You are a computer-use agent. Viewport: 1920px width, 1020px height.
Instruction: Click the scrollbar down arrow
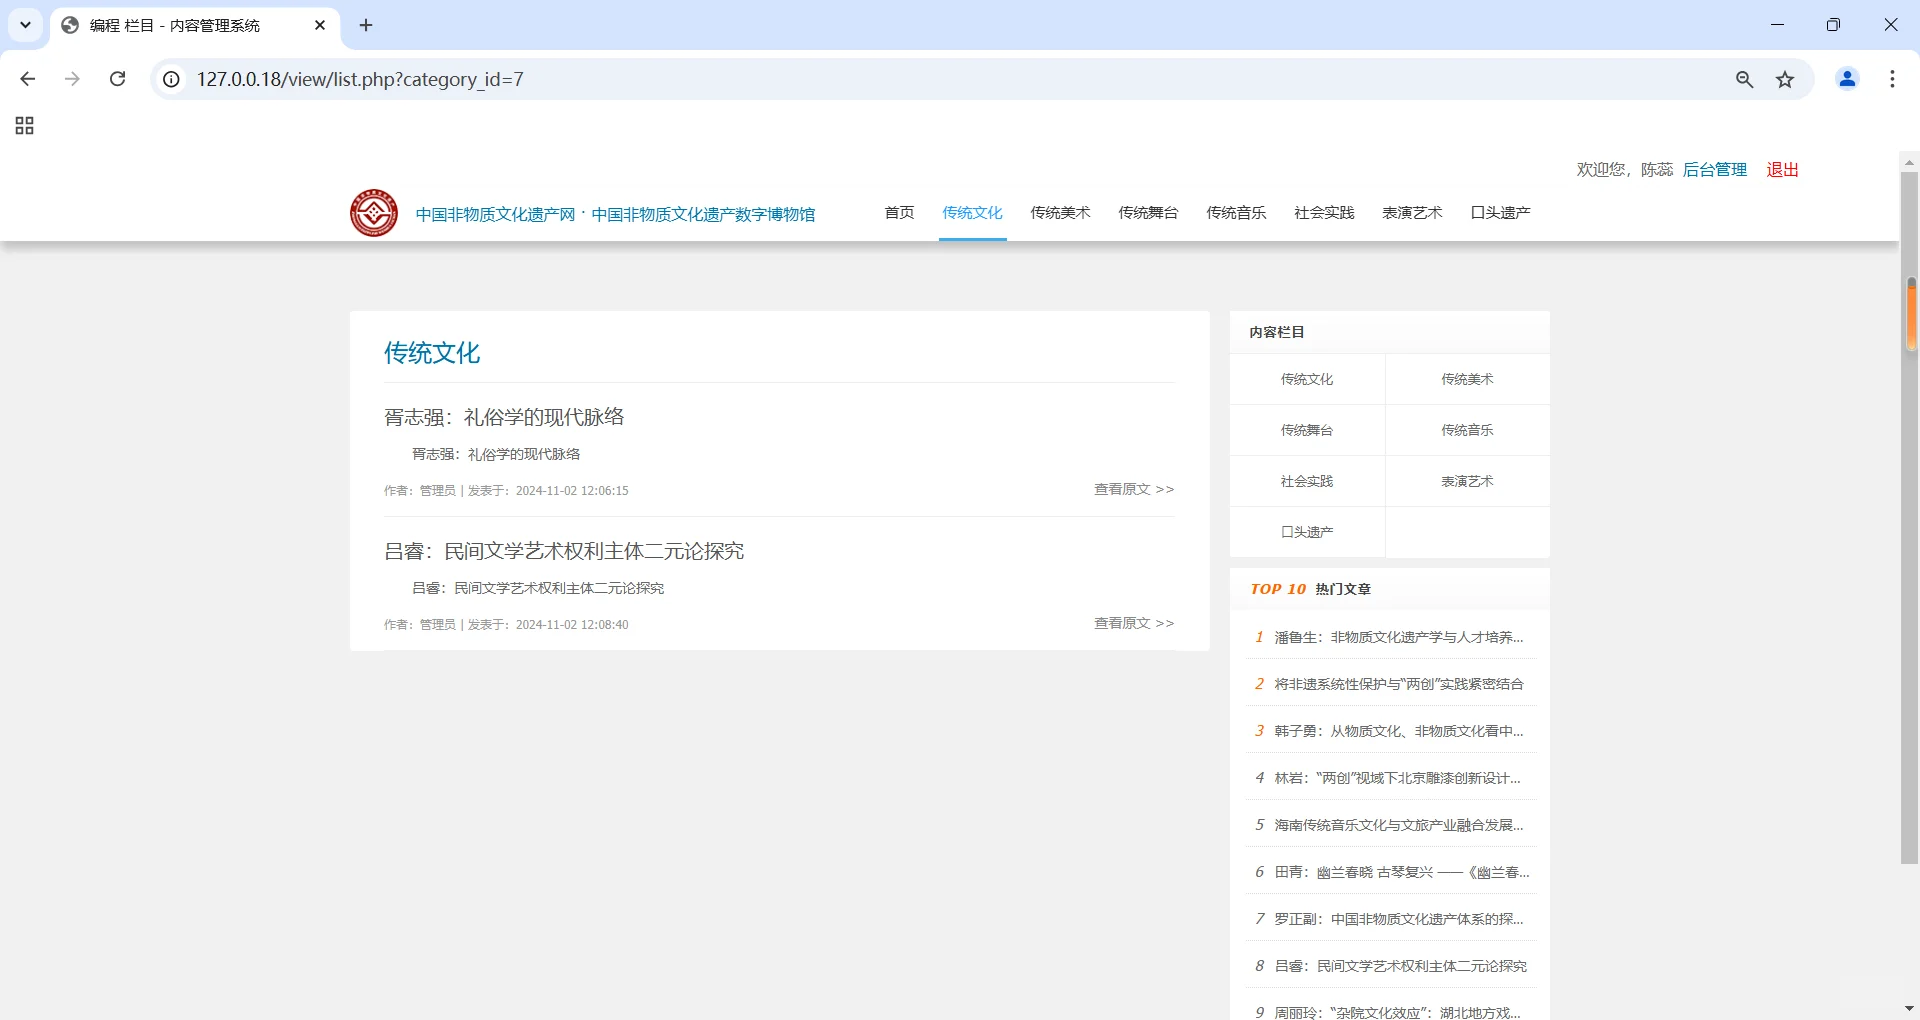point(1908,1007)
